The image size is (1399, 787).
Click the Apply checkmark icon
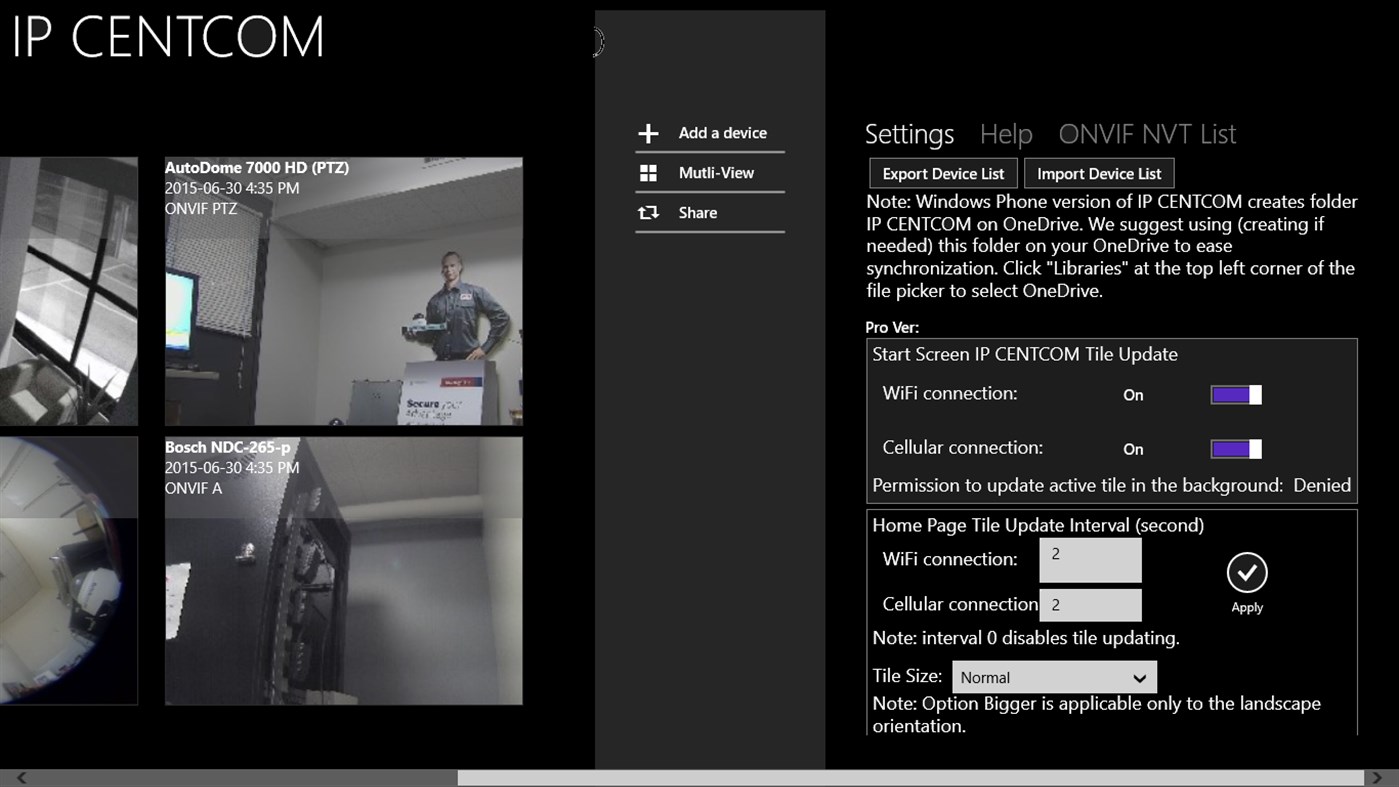click(1247, 573)
